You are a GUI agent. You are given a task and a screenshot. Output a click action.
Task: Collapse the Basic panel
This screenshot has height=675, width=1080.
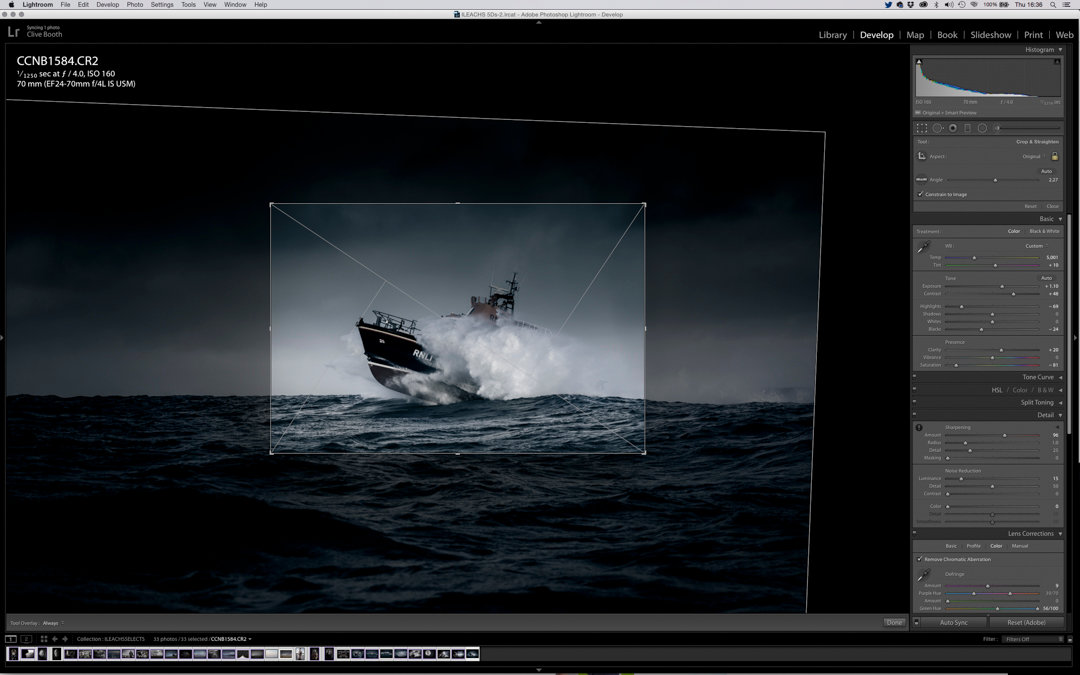tap(1060, 219)
